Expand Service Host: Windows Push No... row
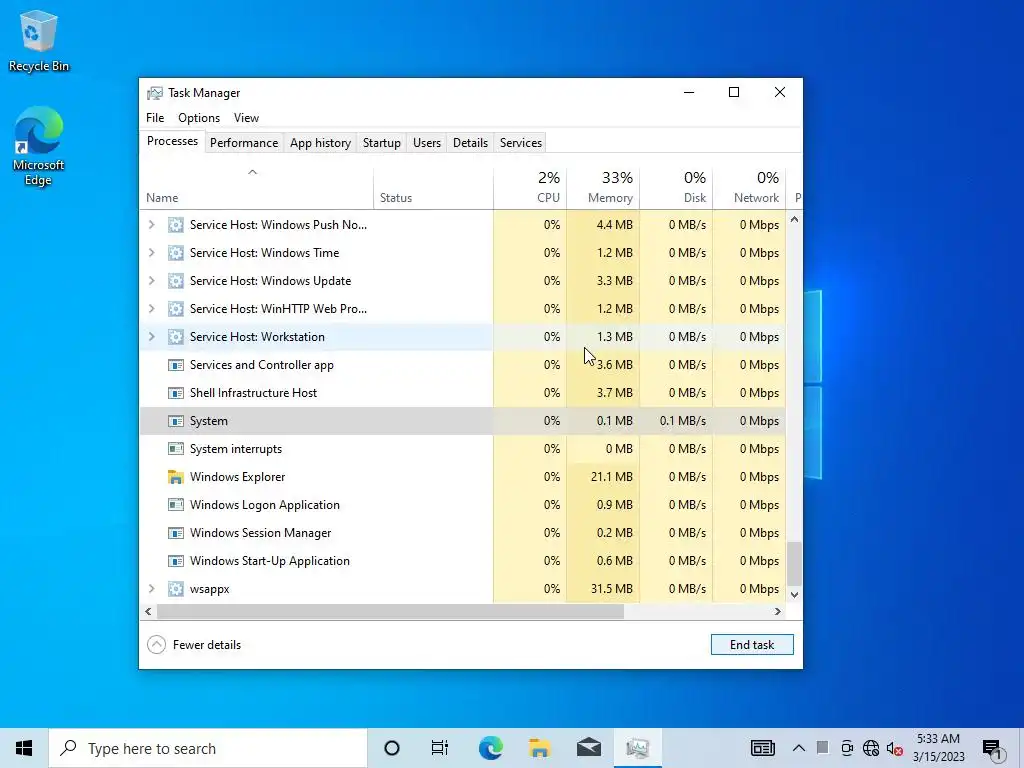1024x768 pixels. 152,225
